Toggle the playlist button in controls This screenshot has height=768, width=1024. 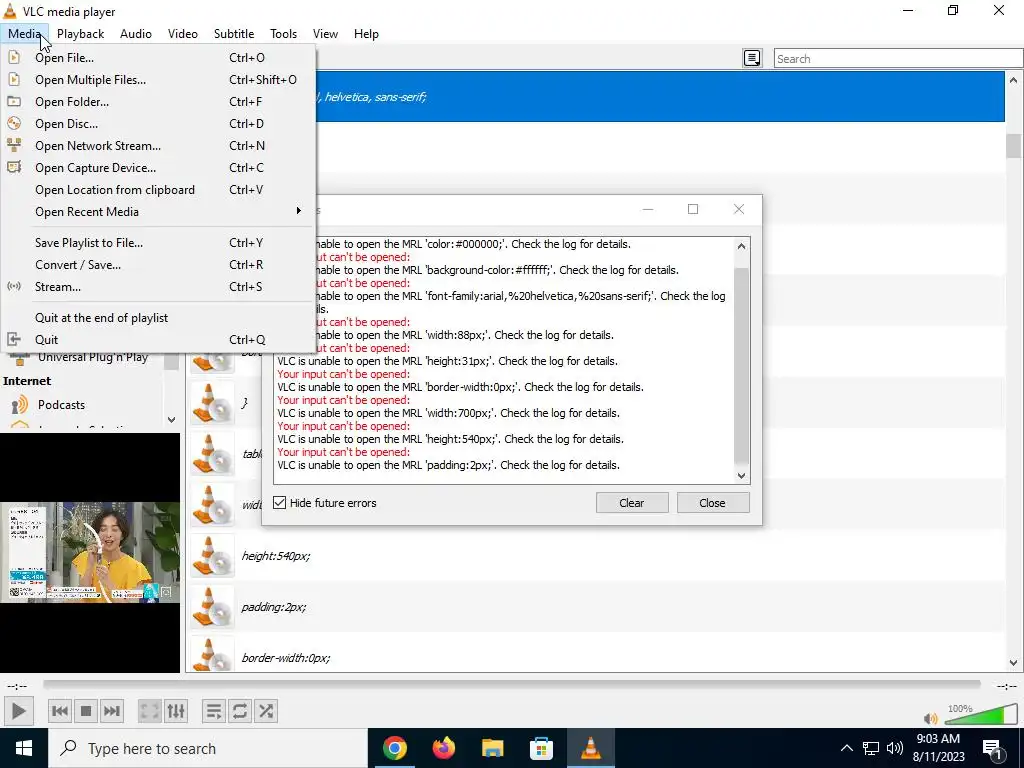point(214,711)
